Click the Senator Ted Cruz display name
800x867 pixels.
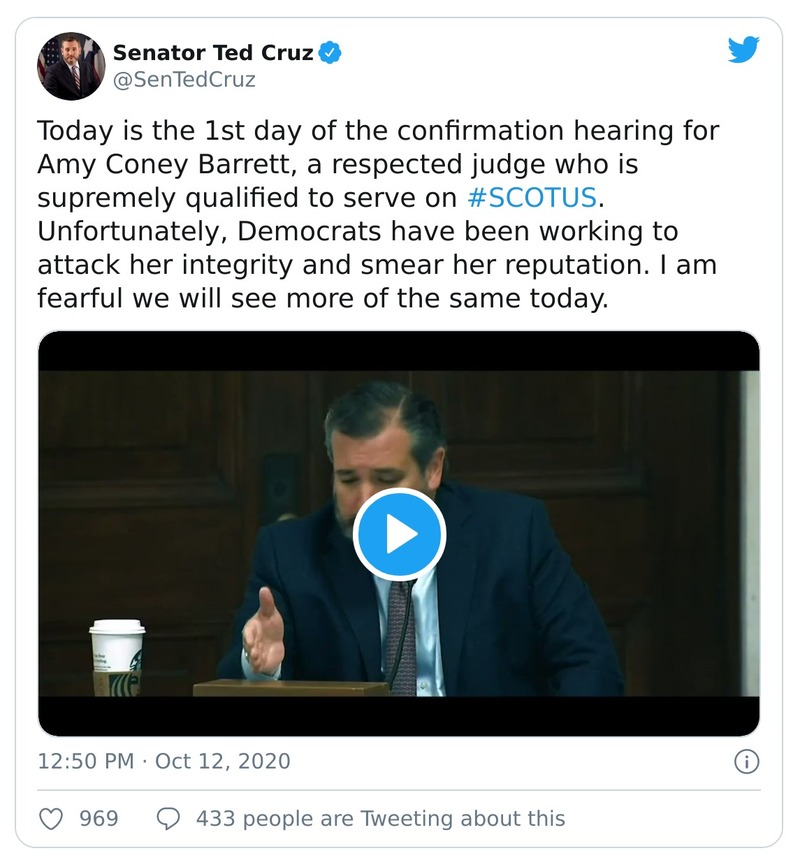click(213, 52)
